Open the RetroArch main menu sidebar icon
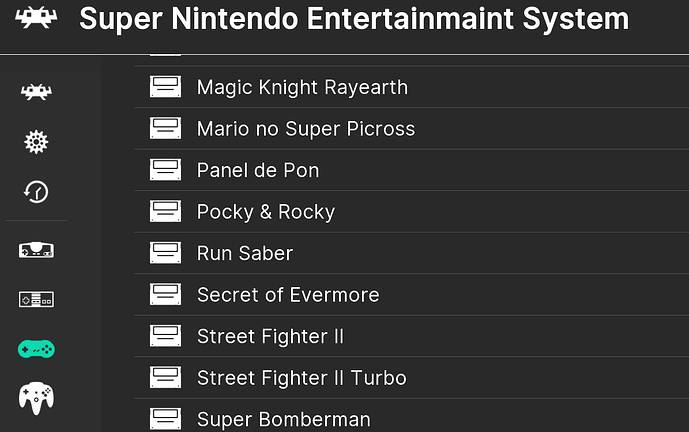The image size is (689, 432). 36,93
